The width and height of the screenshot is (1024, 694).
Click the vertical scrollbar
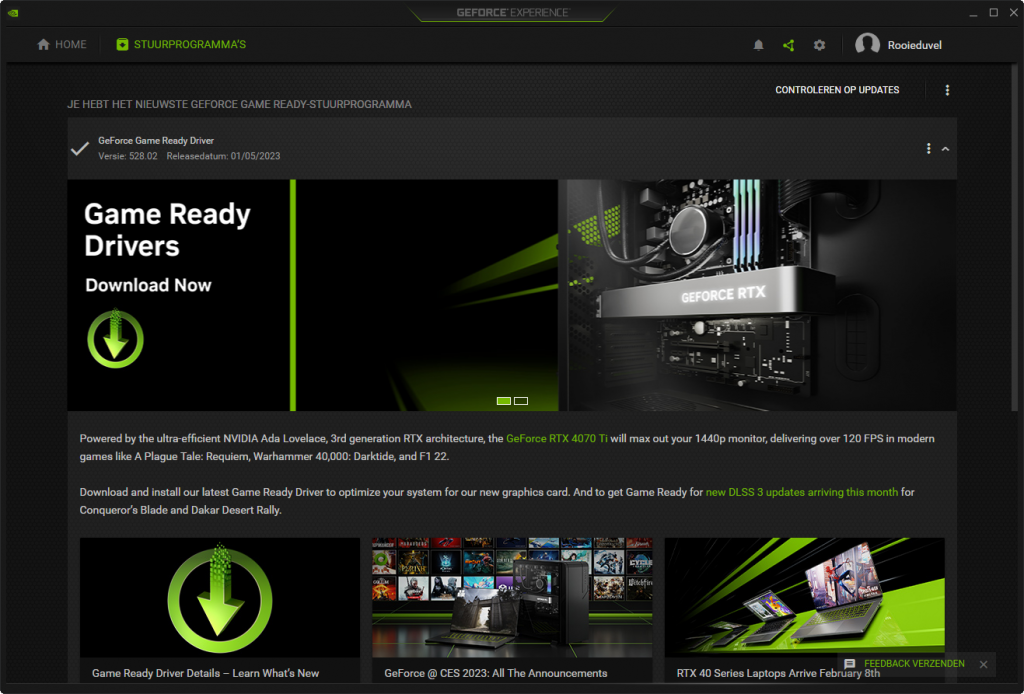point(1014,237)
